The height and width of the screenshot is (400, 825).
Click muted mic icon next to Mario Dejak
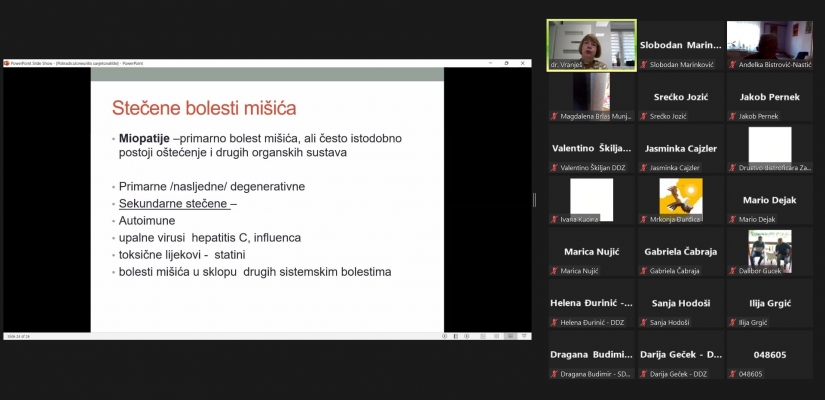[x=732, y=219]
